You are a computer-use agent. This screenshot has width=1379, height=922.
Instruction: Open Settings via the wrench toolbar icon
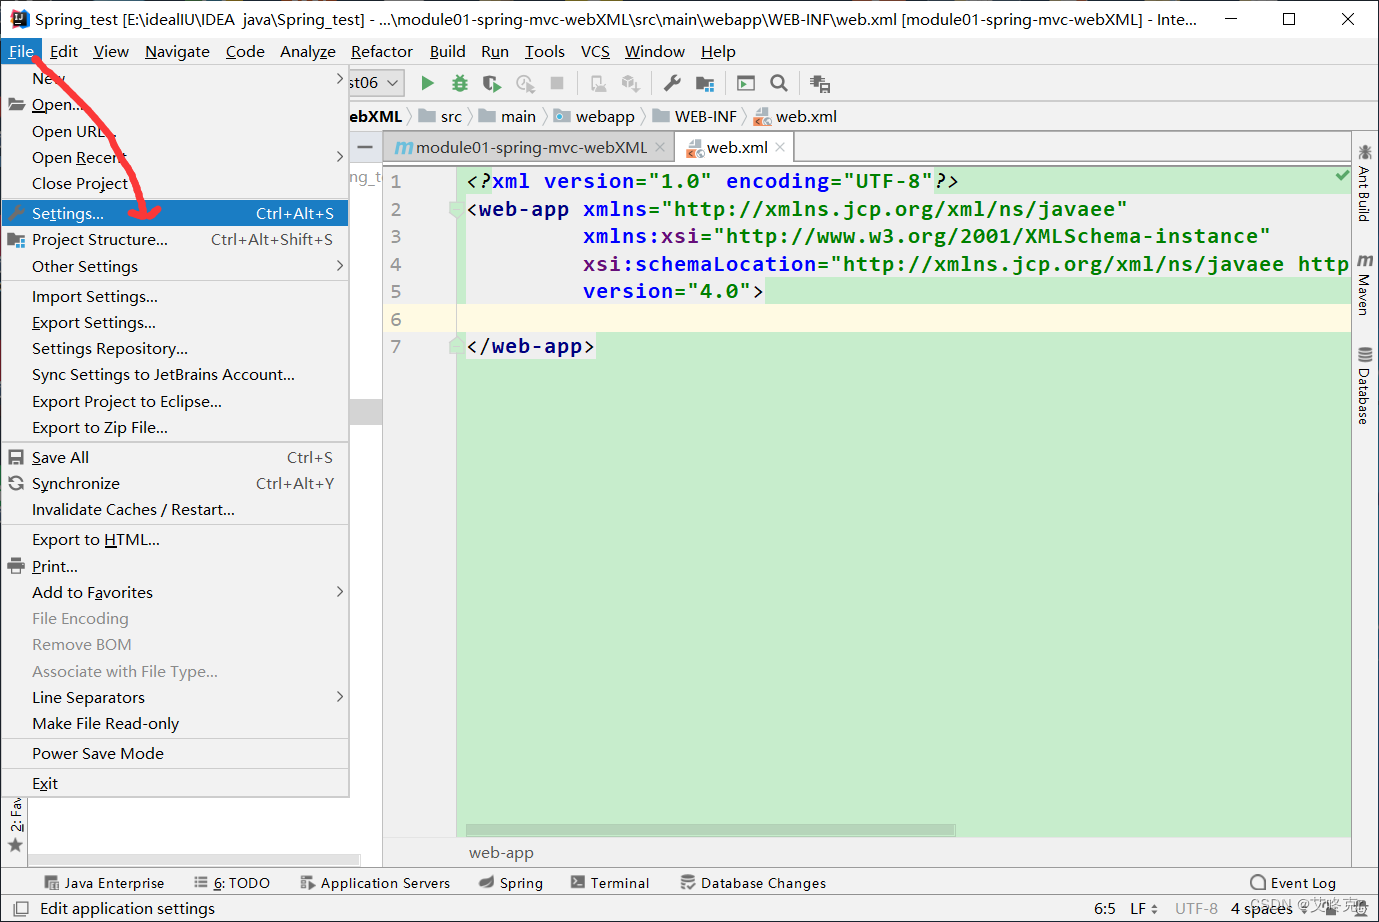pos(672,83)
